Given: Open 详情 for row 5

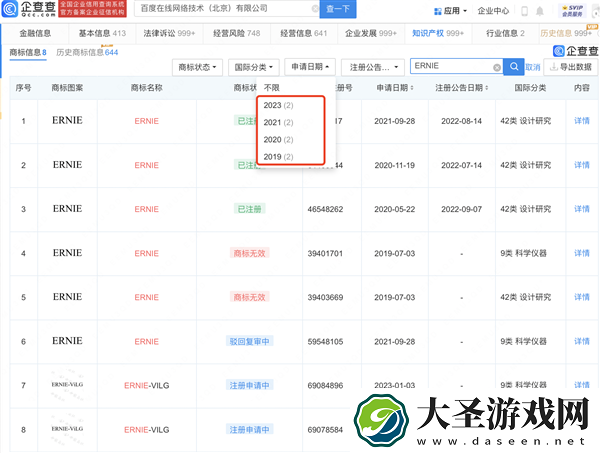Looking at the screenshot, I should [x=582, y=297].
